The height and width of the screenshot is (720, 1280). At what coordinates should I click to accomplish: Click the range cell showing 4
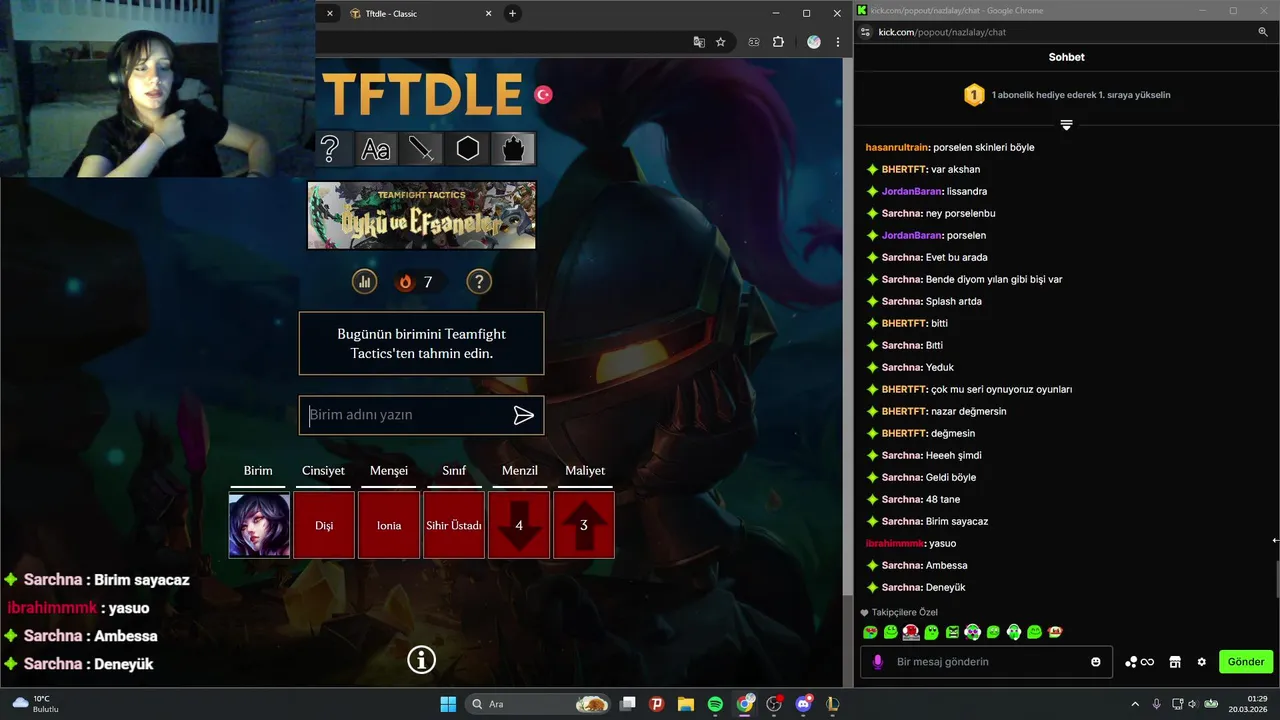coord(519,525)
